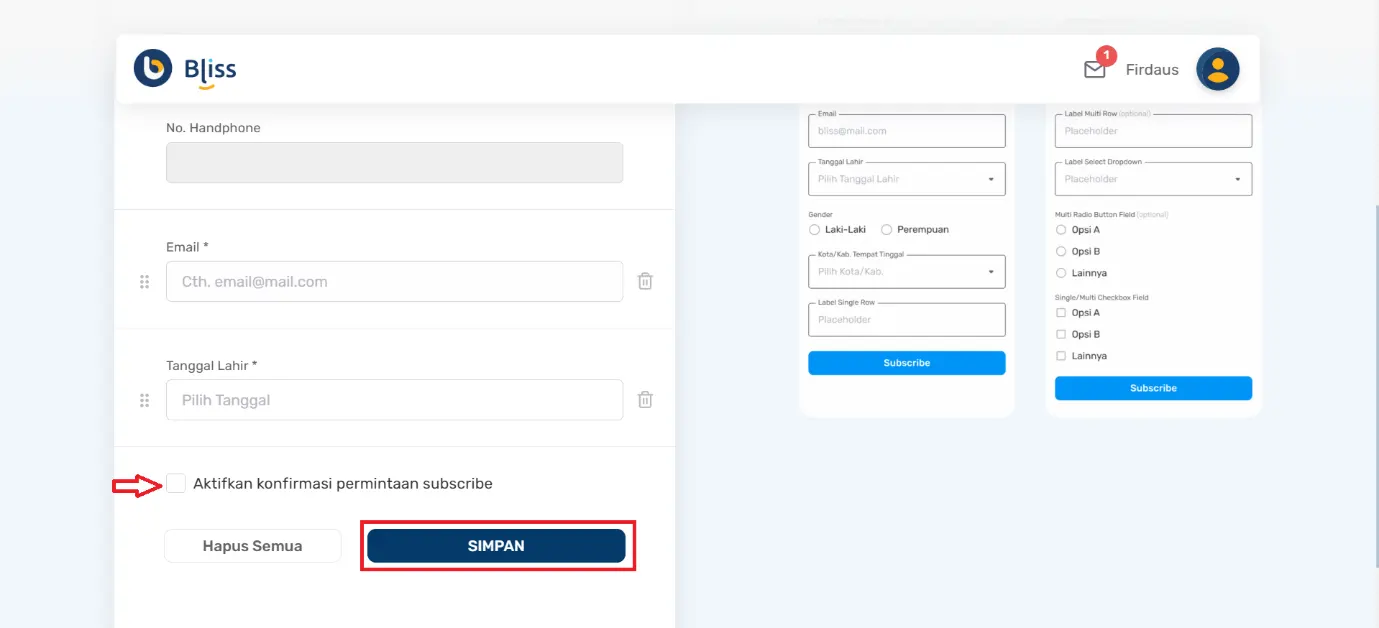Click the drag handle beside Tanggal Lahir field
The image size is (1379, 628).
coord(144,400)
